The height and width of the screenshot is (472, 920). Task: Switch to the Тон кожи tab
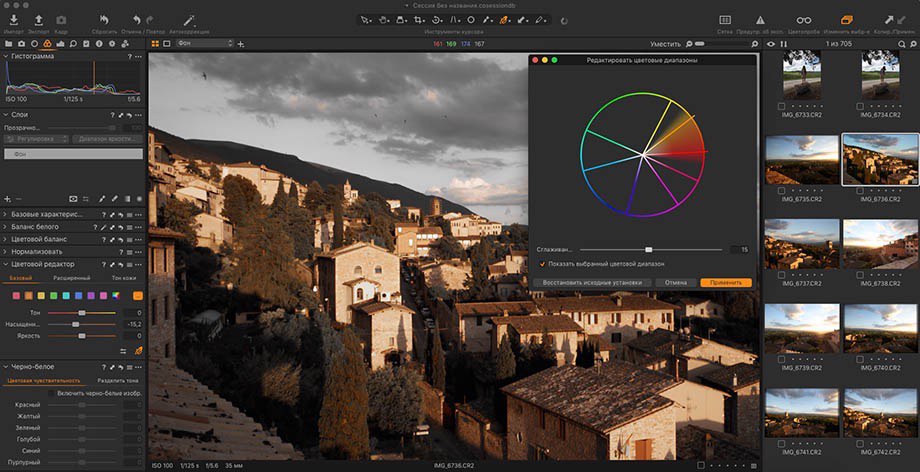click(123, 278)
